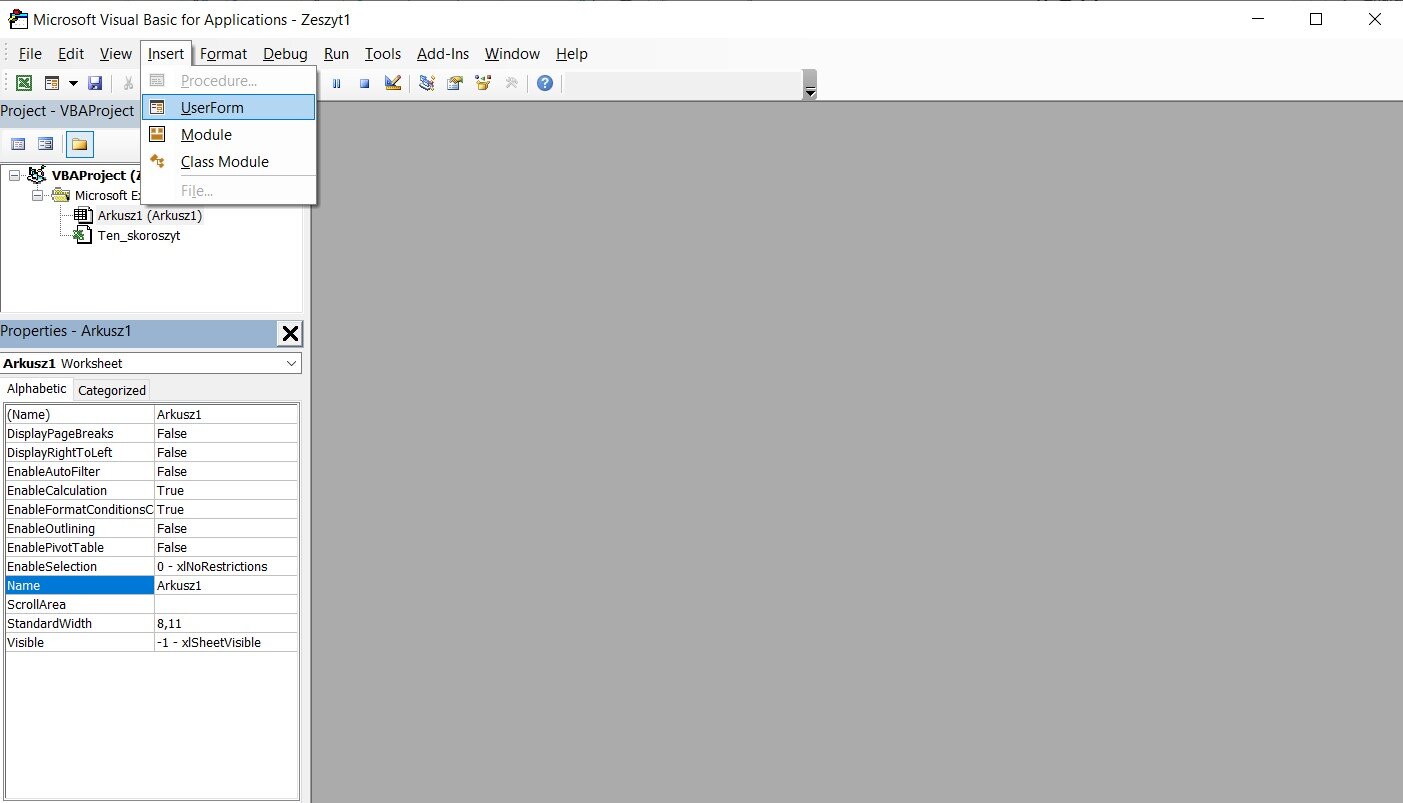Click EnableSelection value 0 - xlNoRestrictions

(226, 566)
